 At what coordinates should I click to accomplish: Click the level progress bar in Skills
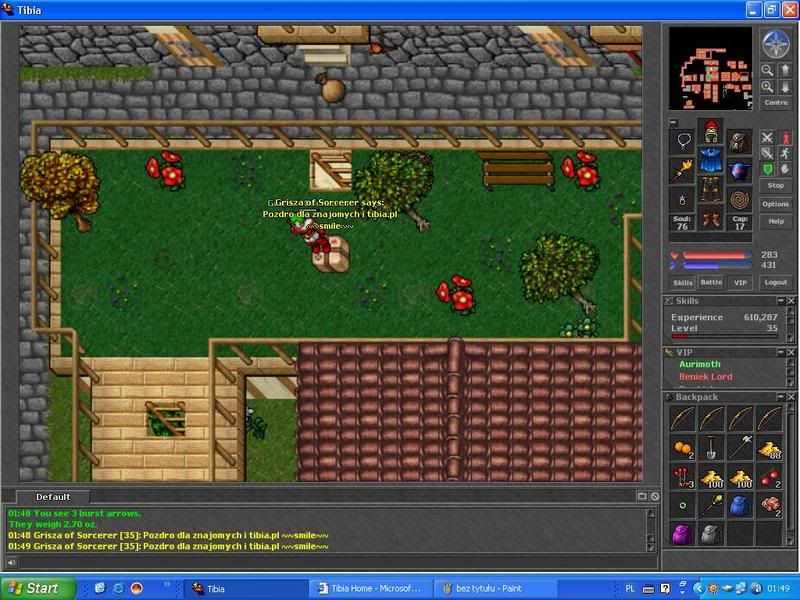click(x=724, y=336)
